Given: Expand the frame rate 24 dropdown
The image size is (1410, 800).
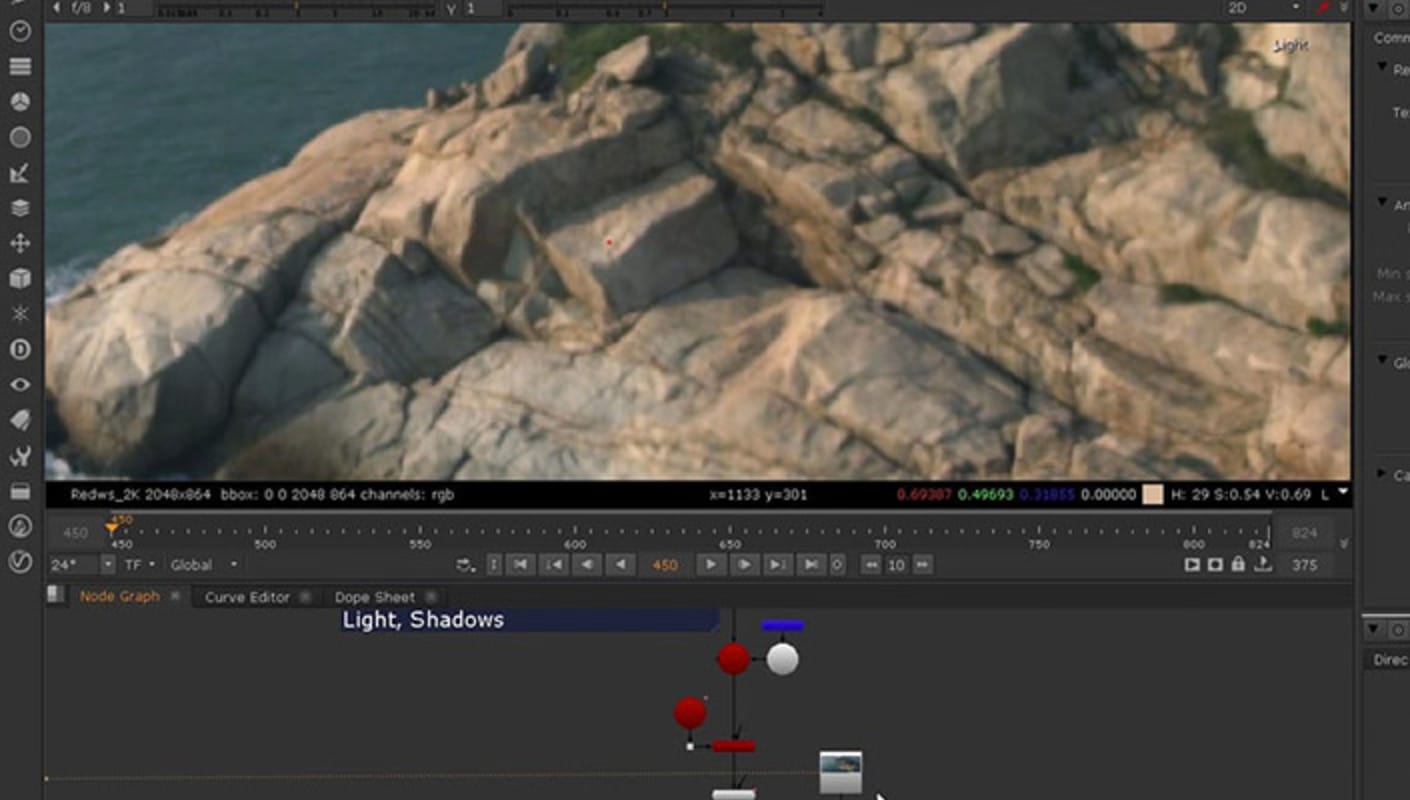Looking at the screenshot, I should [108, 565].
